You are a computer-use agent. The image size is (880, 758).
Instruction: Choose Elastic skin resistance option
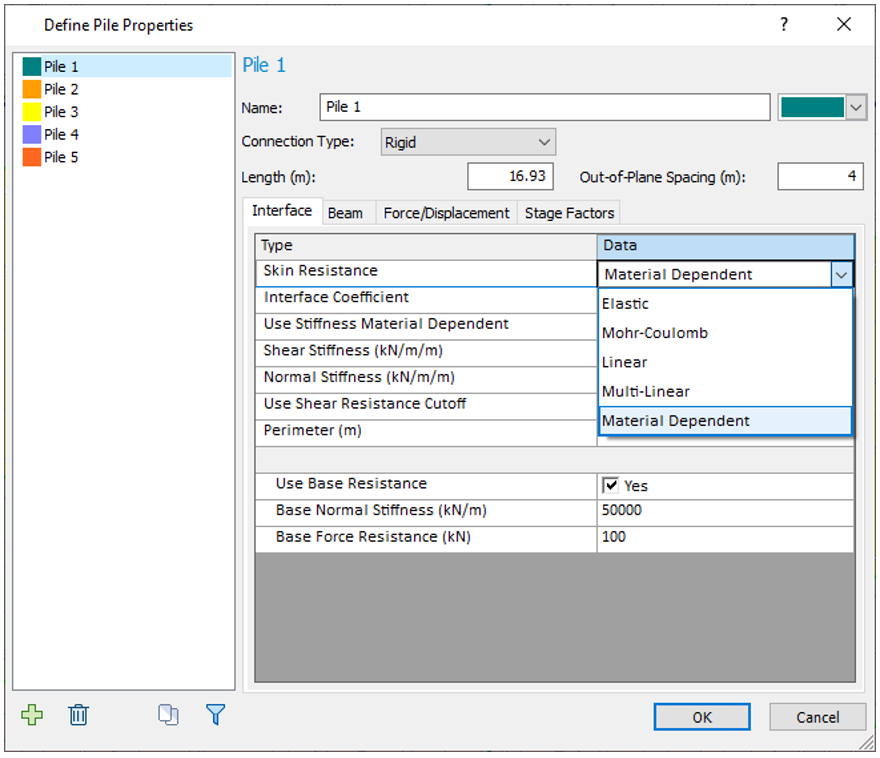(x=725, y=304)
